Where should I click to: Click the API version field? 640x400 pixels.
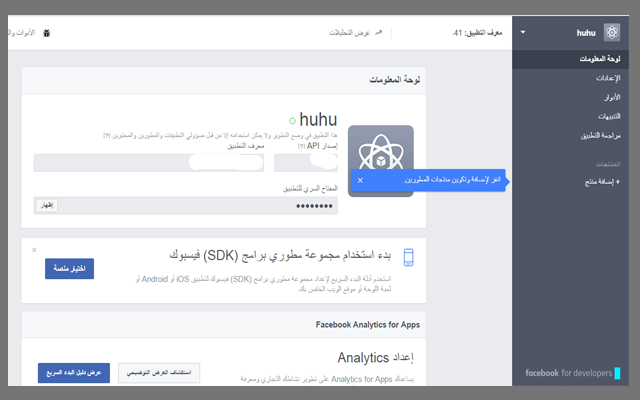306,163
